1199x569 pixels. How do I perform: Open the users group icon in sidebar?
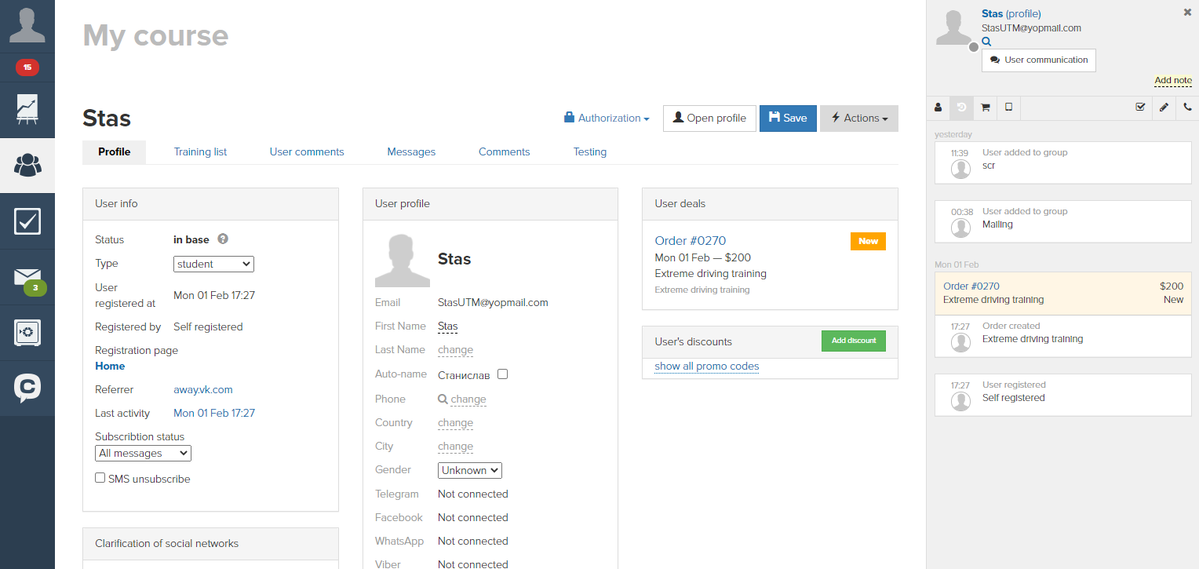[28, 164]
